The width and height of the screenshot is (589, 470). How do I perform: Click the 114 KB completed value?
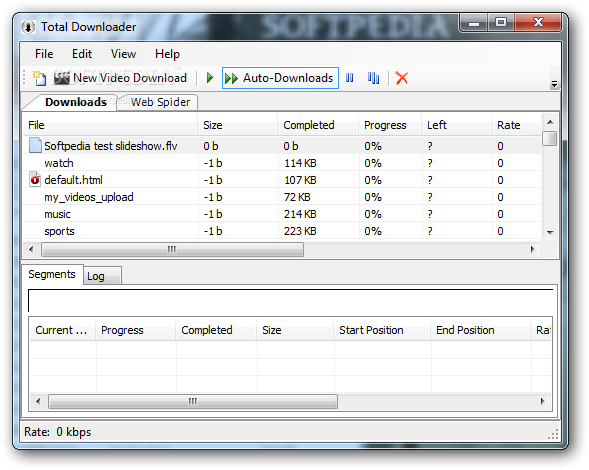[300, 163]
